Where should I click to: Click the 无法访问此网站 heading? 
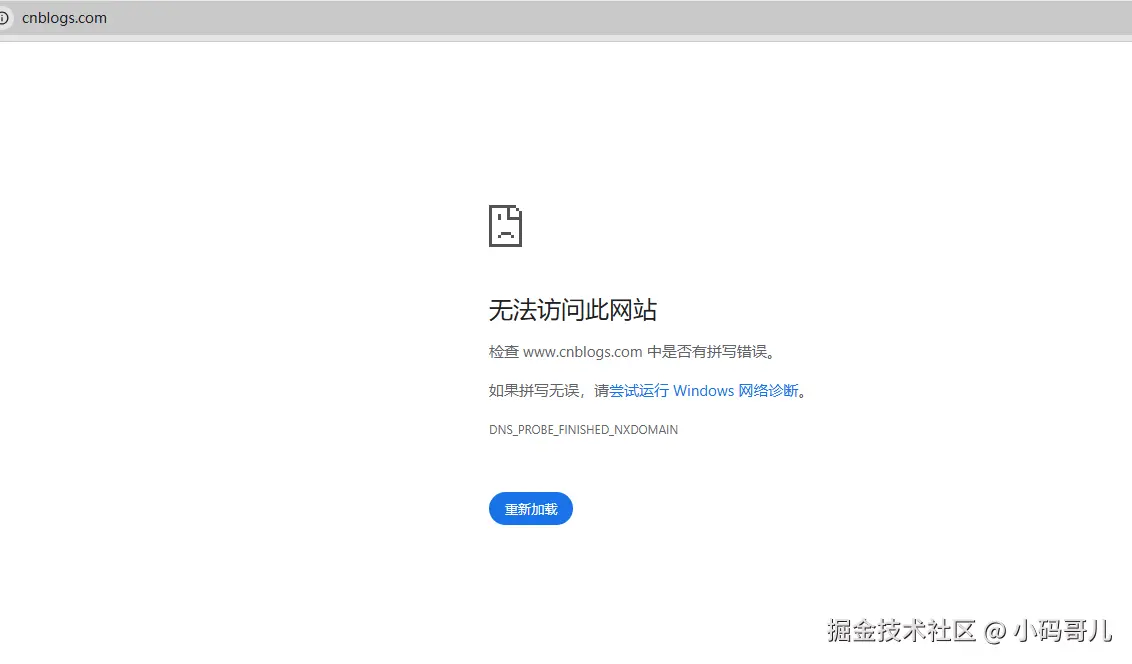[x=572, y=310]
